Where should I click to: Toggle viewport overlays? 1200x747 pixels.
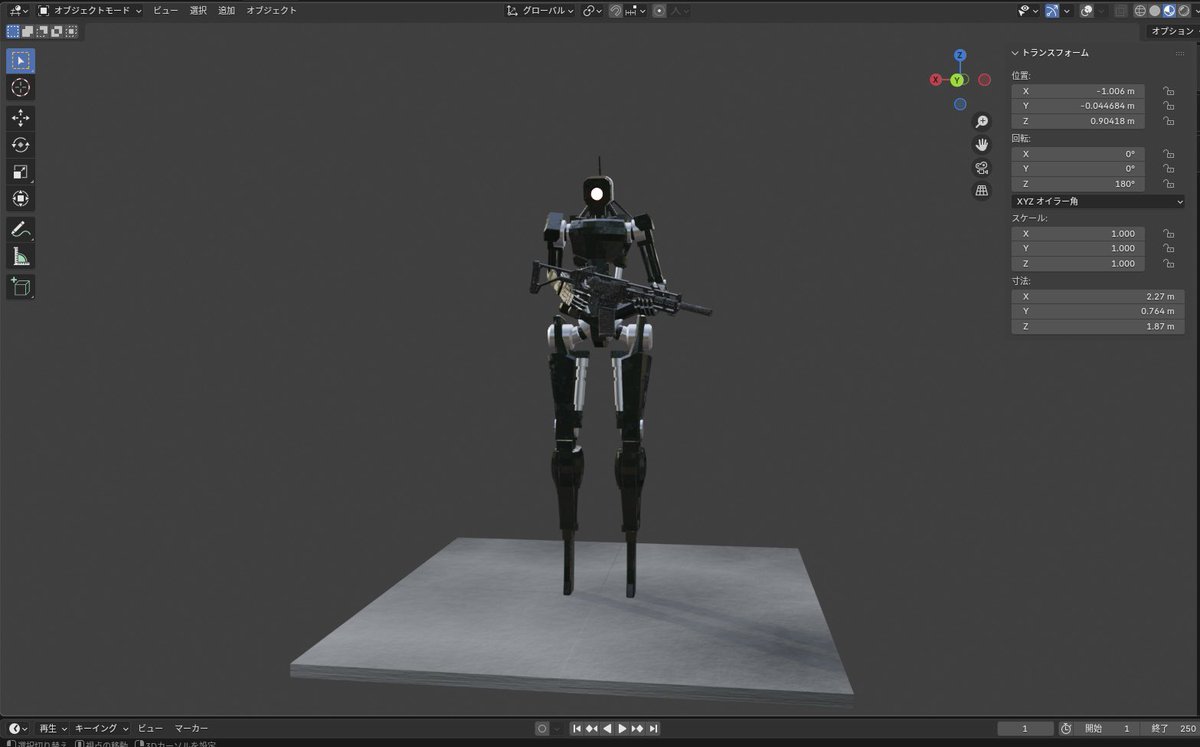pyautogui.click(x=1086, y=11)
